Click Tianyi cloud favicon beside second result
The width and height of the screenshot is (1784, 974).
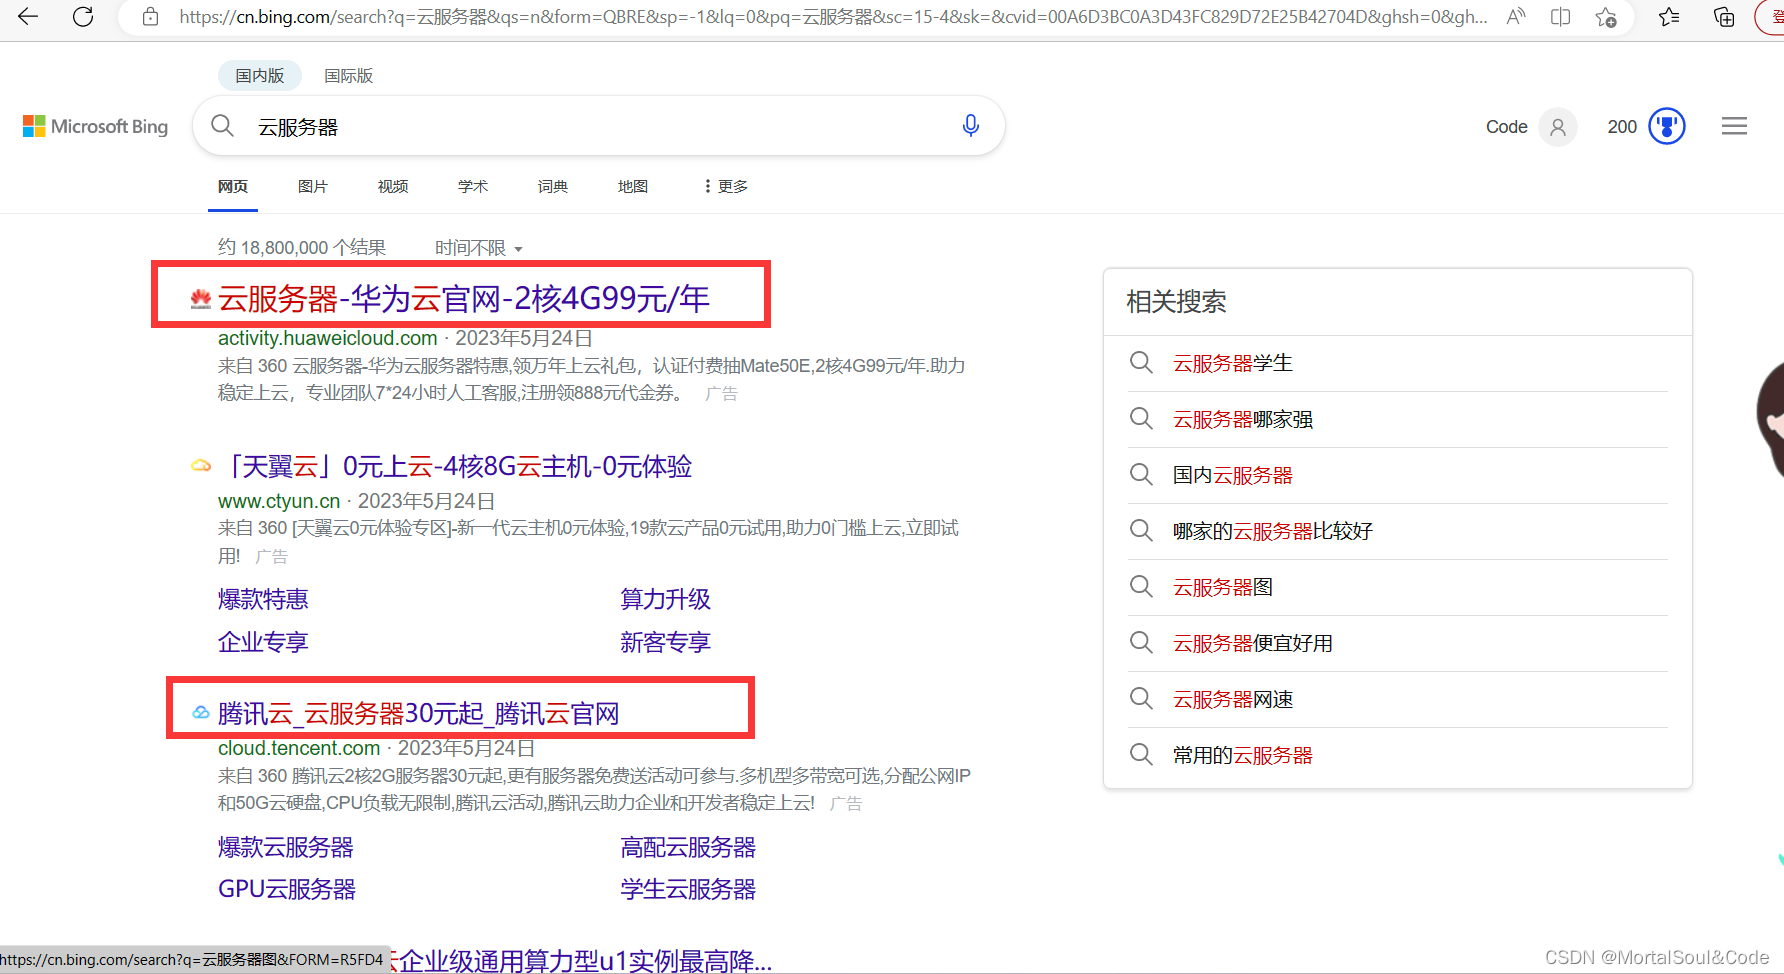(x=201, y=466)
